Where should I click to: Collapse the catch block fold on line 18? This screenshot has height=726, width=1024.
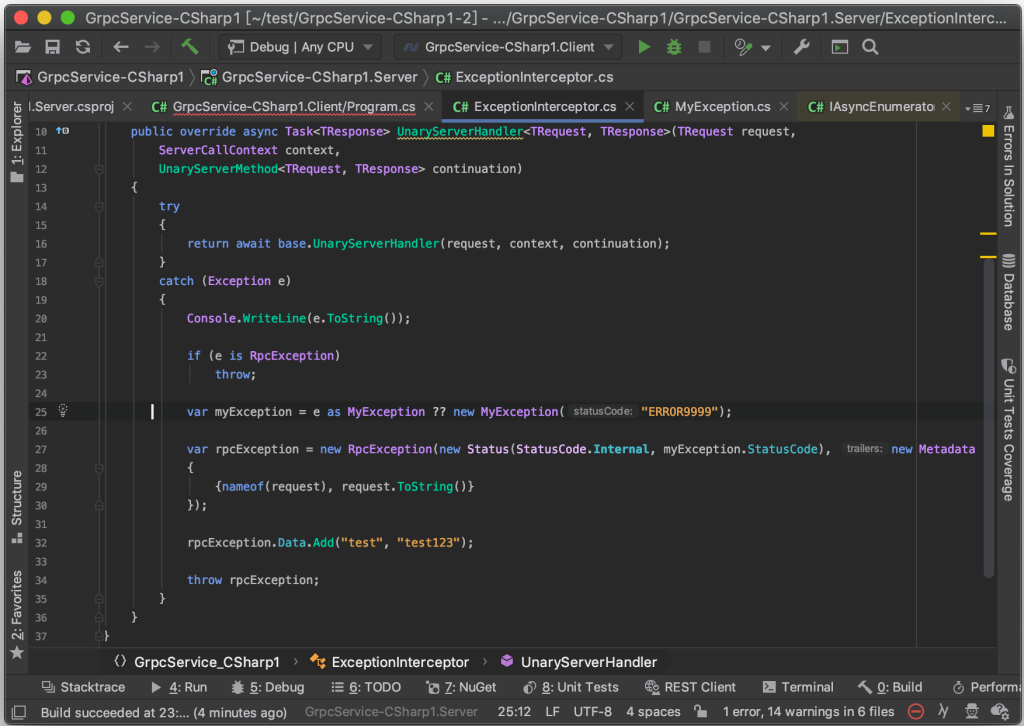[x=99, y=281]
